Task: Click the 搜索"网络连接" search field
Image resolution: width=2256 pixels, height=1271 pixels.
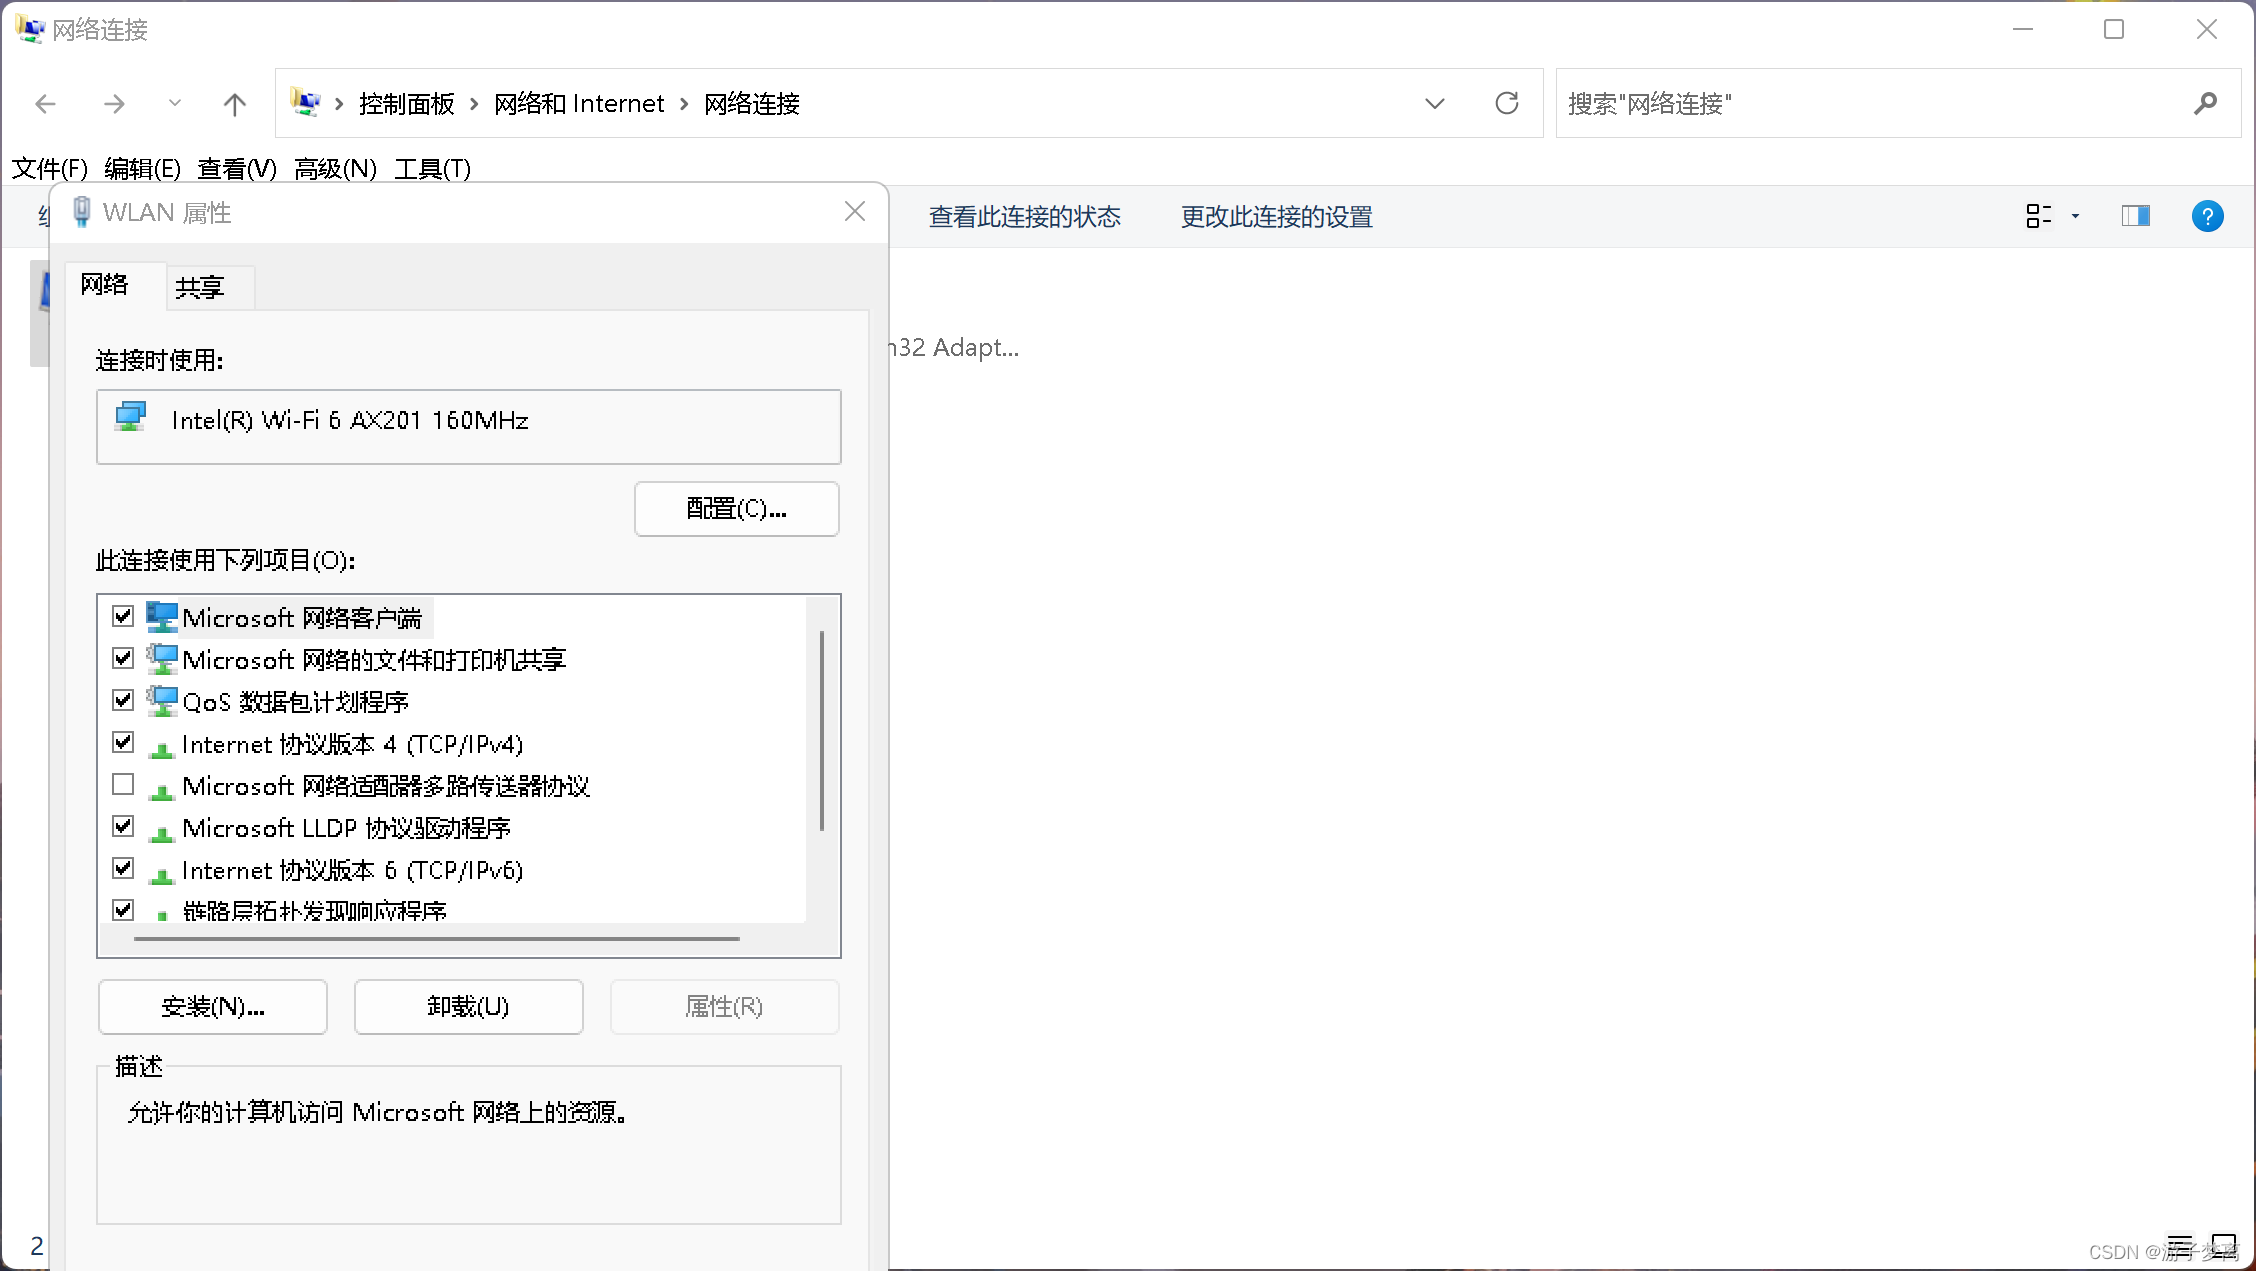Action: point(1860,104)
